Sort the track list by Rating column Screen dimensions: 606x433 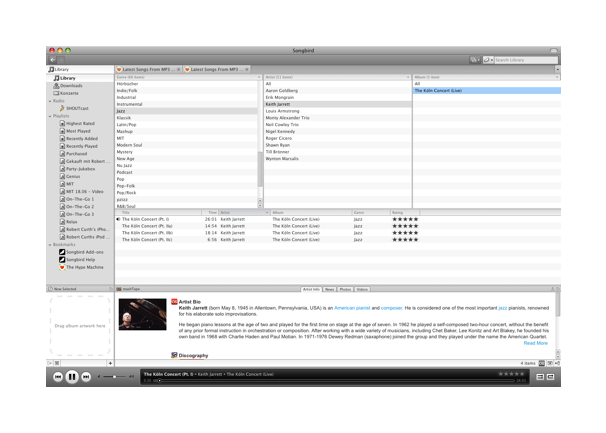405,213
